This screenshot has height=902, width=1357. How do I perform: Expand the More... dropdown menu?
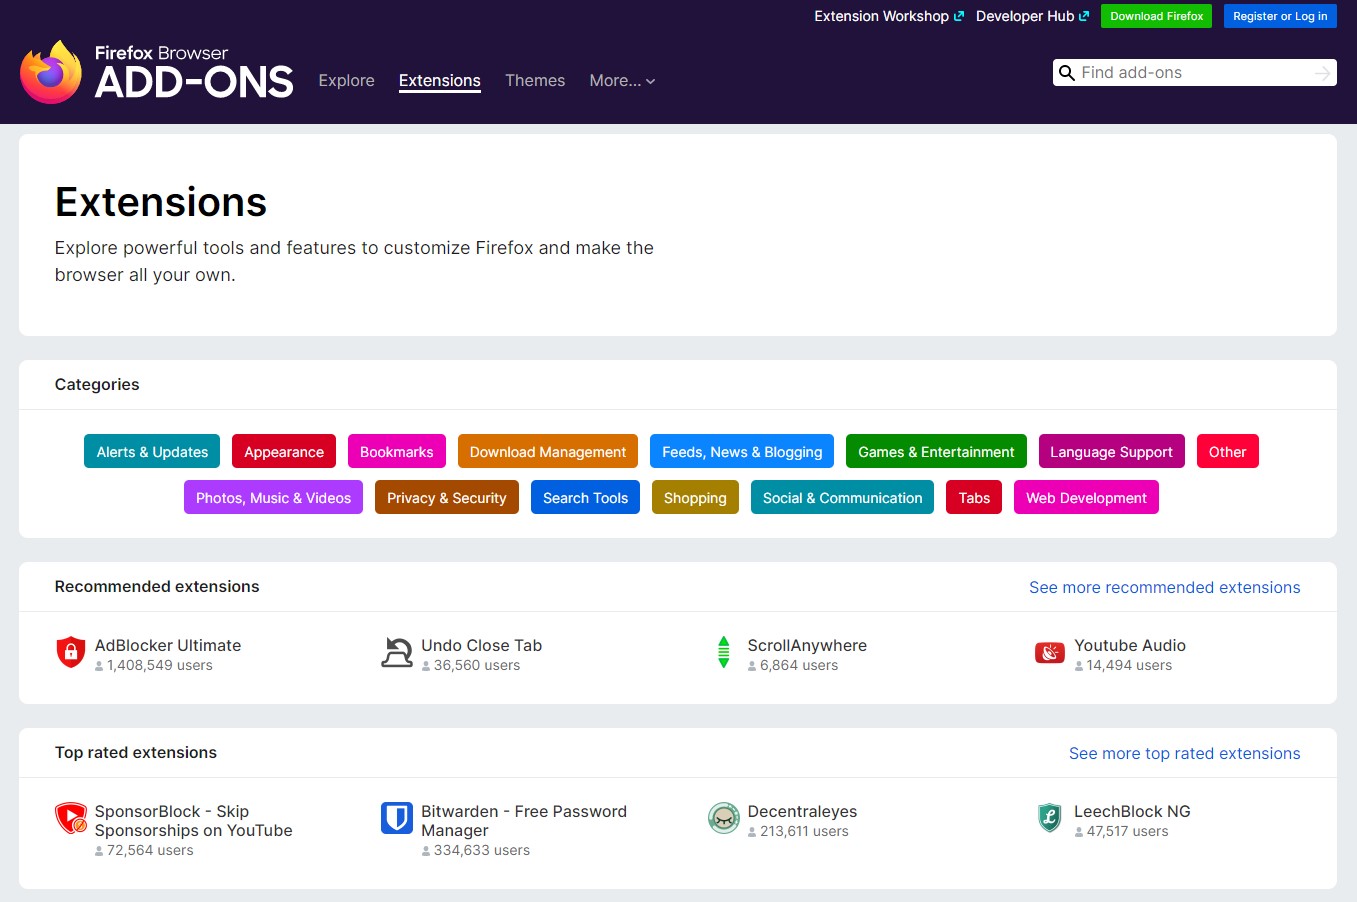coord(622,81)
